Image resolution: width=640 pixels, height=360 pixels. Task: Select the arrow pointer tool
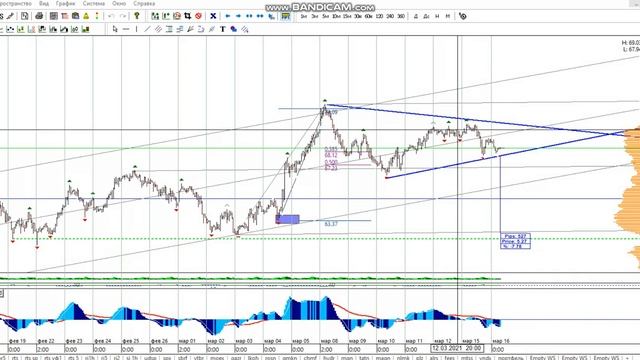coord(115,29)
